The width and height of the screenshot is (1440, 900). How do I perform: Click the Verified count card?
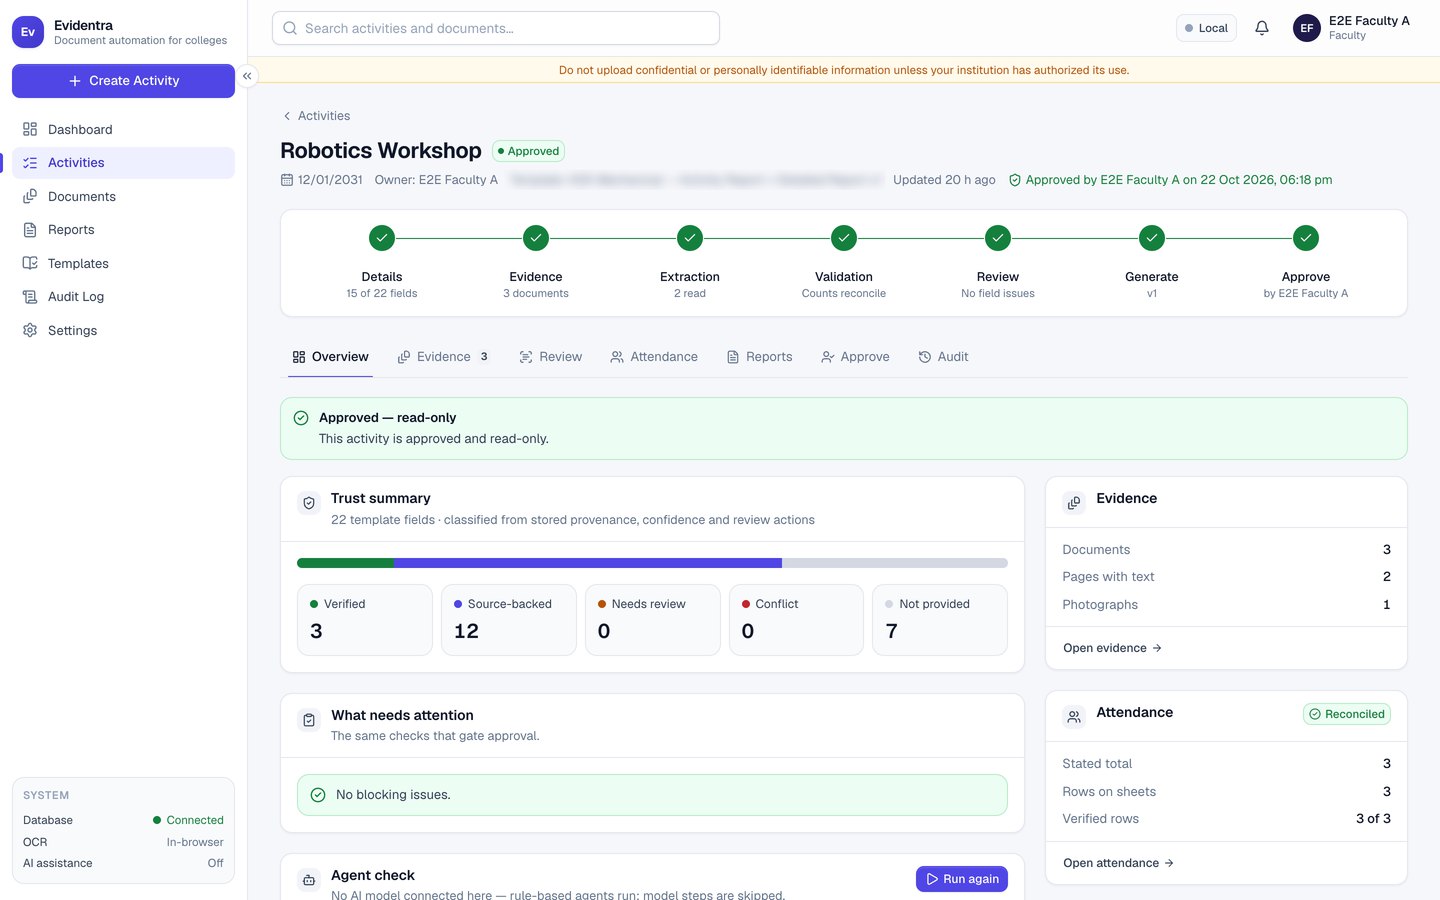[x=365, y=620]
